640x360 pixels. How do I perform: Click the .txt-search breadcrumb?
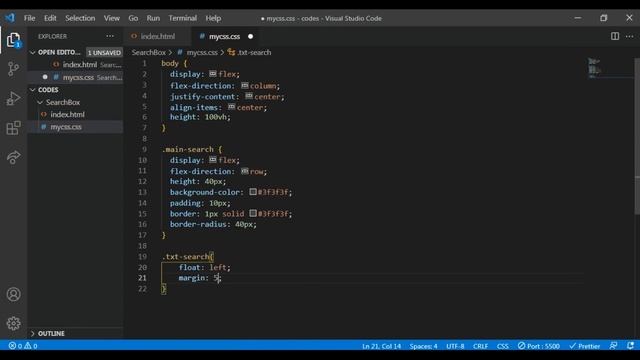[x=254, y=52]
